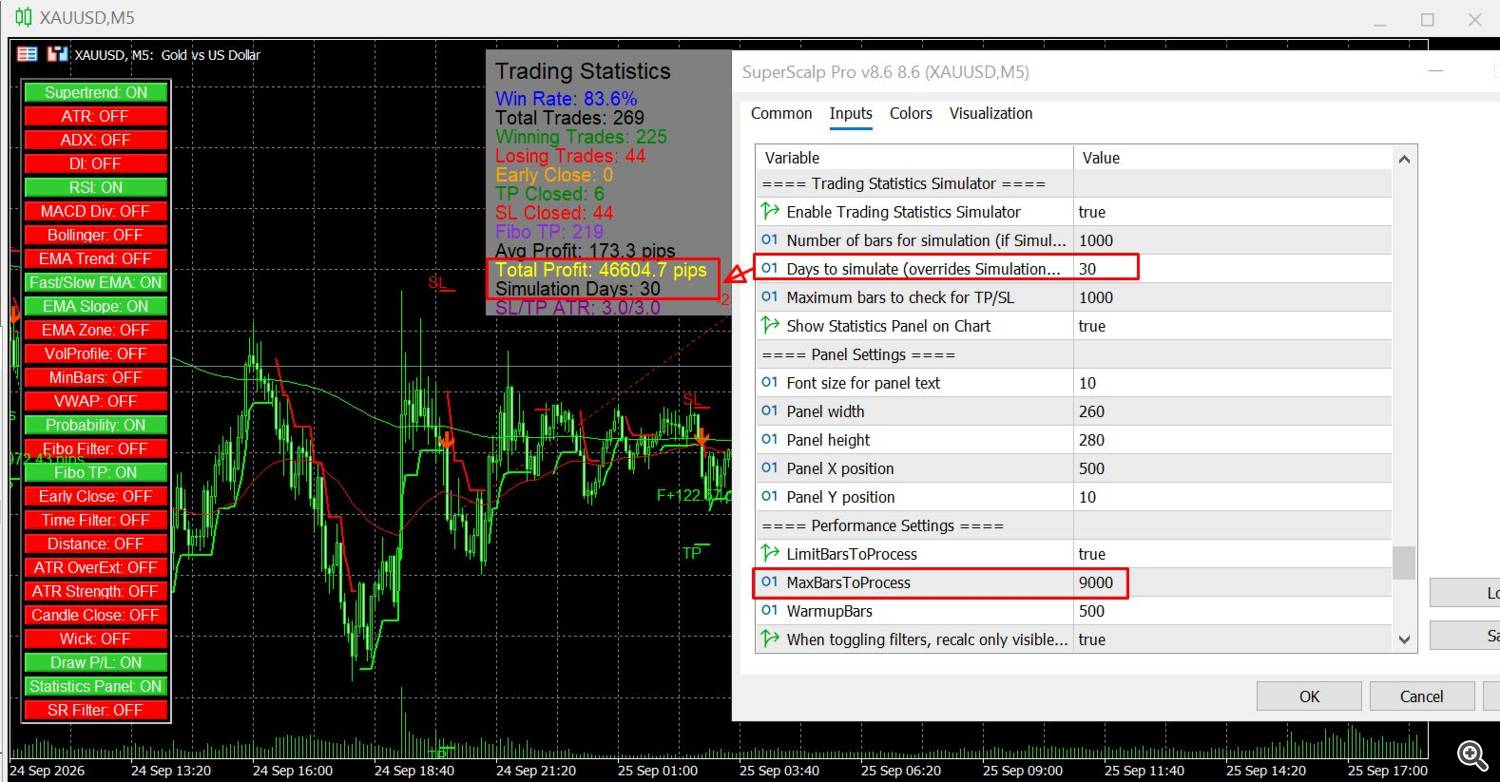Viewport: 1500px width, 782px height.
Task: Select the Candle Close: OFF button
Action: coord(96,615)
